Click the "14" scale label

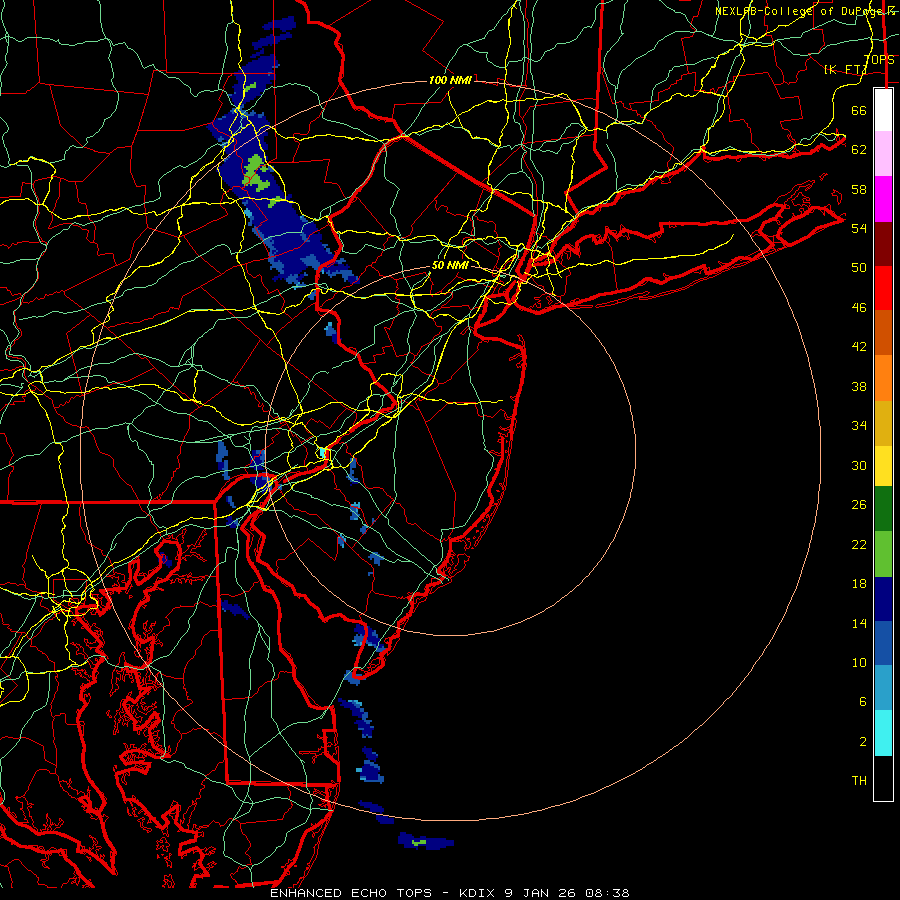pos(859,623)
